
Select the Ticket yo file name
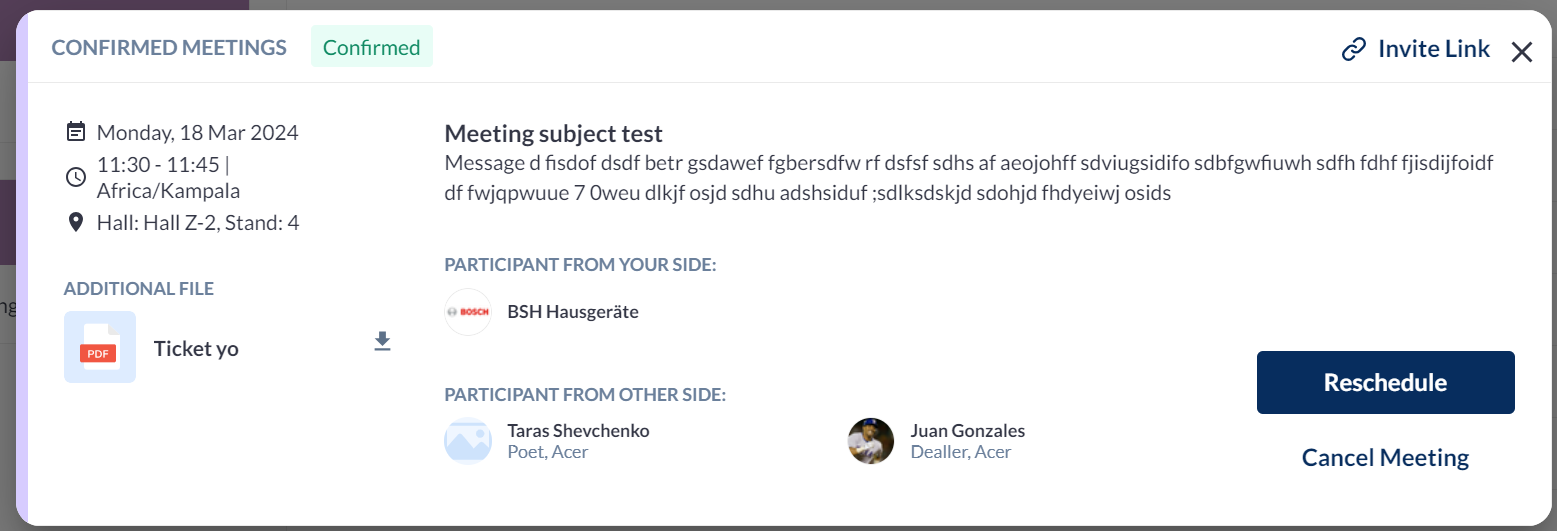tap(196, 349)
